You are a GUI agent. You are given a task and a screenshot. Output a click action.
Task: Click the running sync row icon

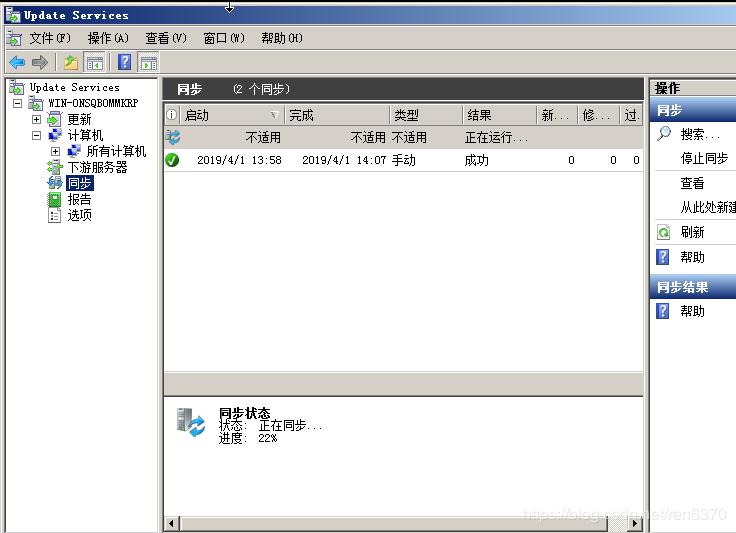click(173, 137)
